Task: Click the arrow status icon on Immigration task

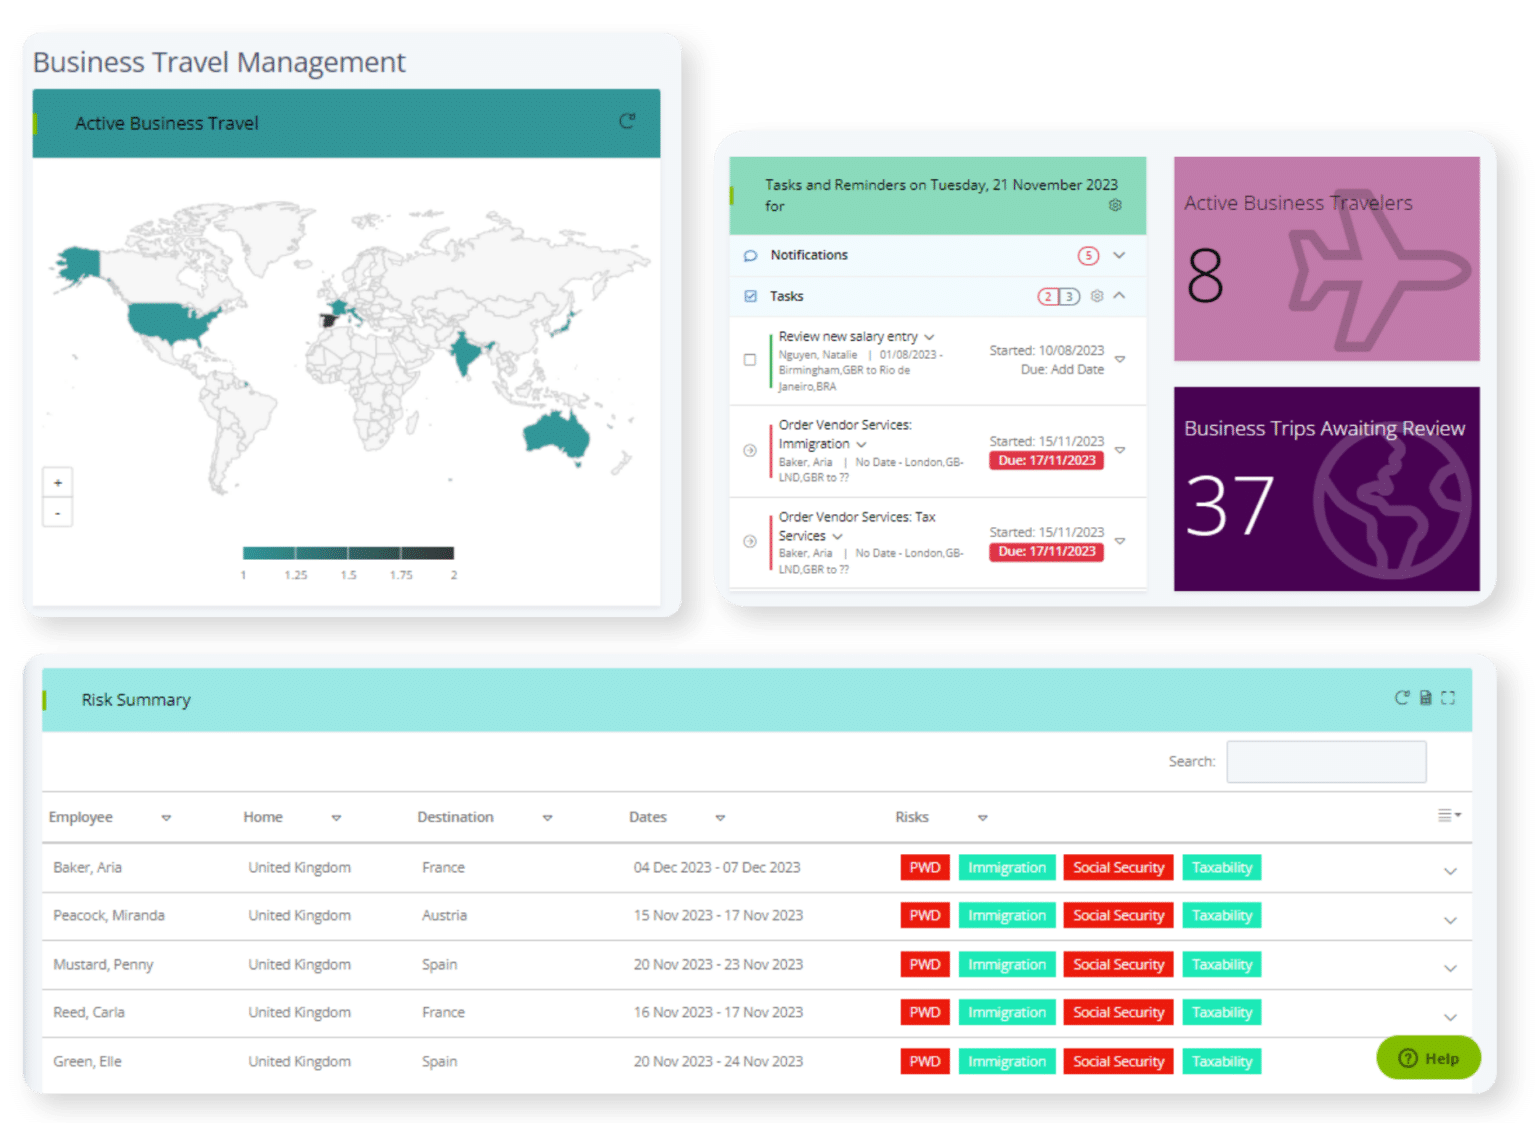Action: 749,451
